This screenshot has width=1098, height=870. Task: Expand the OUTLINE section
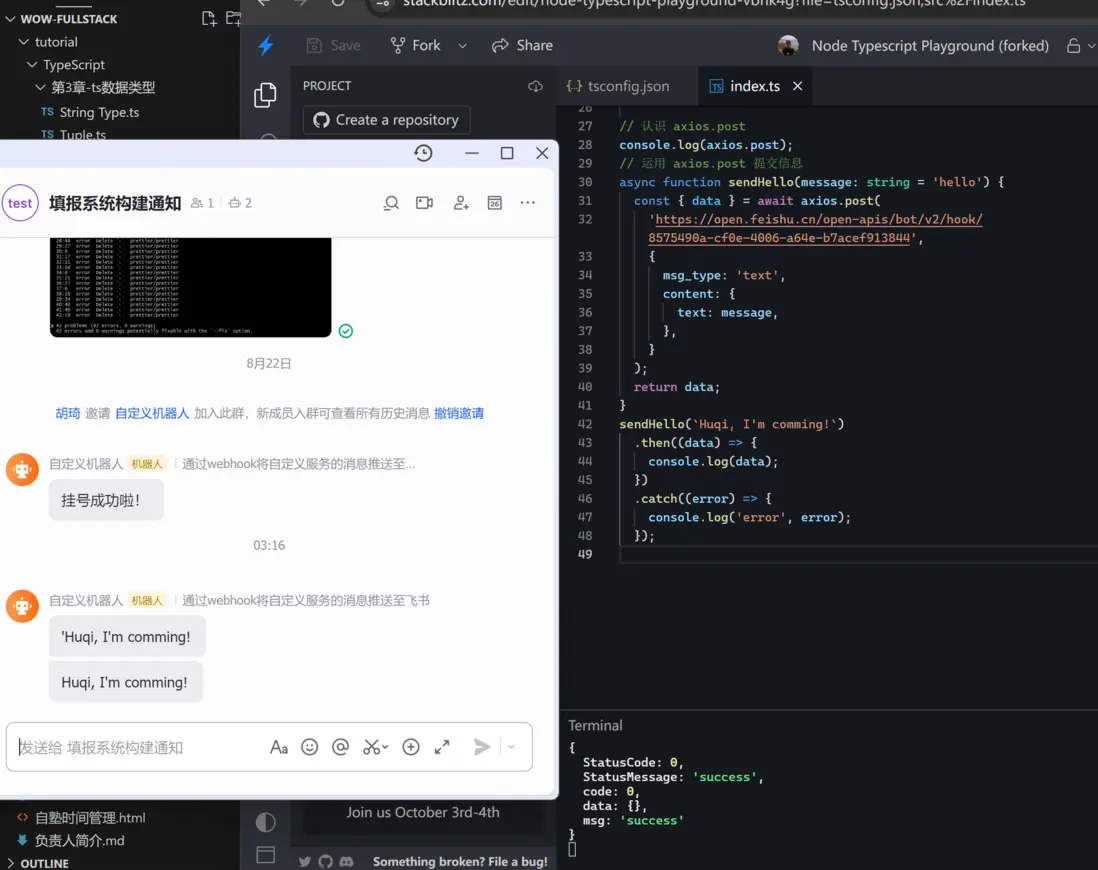pyautogui.click(x=44, y=863)
